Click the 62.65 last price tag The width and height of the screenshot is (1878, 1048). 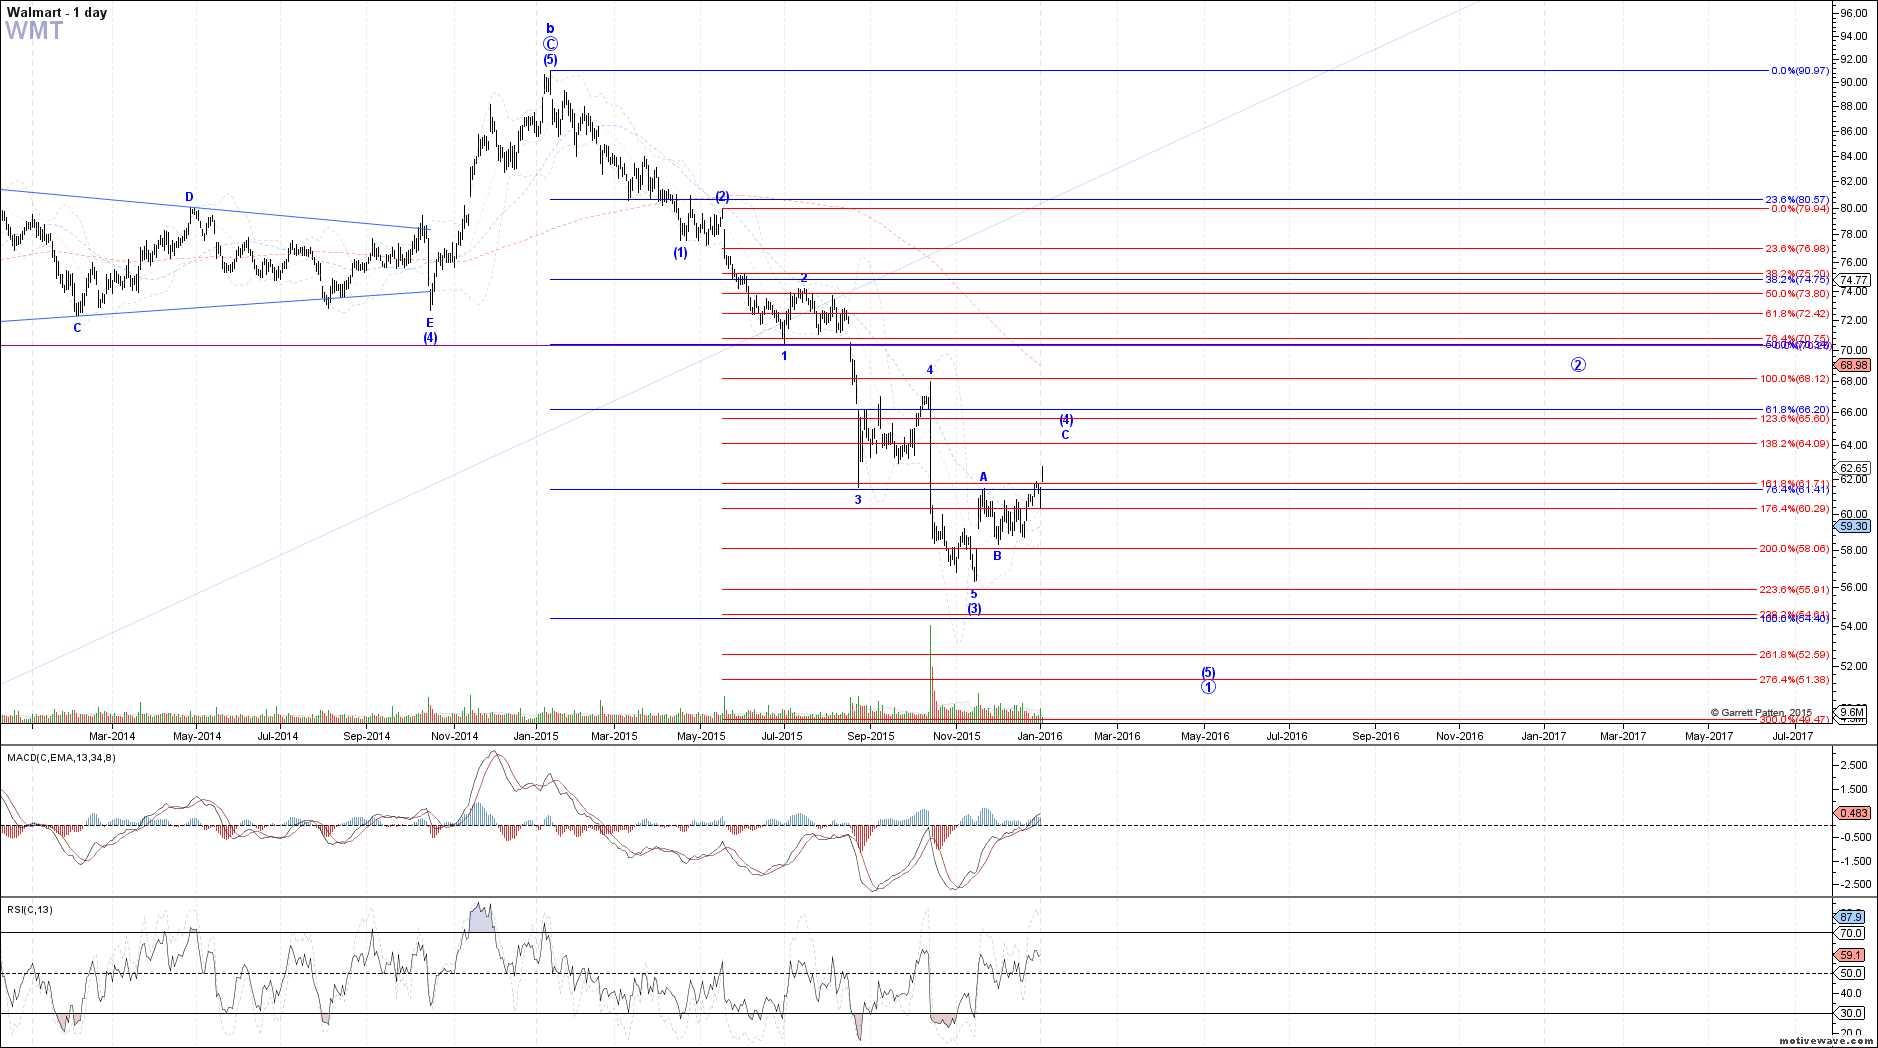[x=1854, y=468]
